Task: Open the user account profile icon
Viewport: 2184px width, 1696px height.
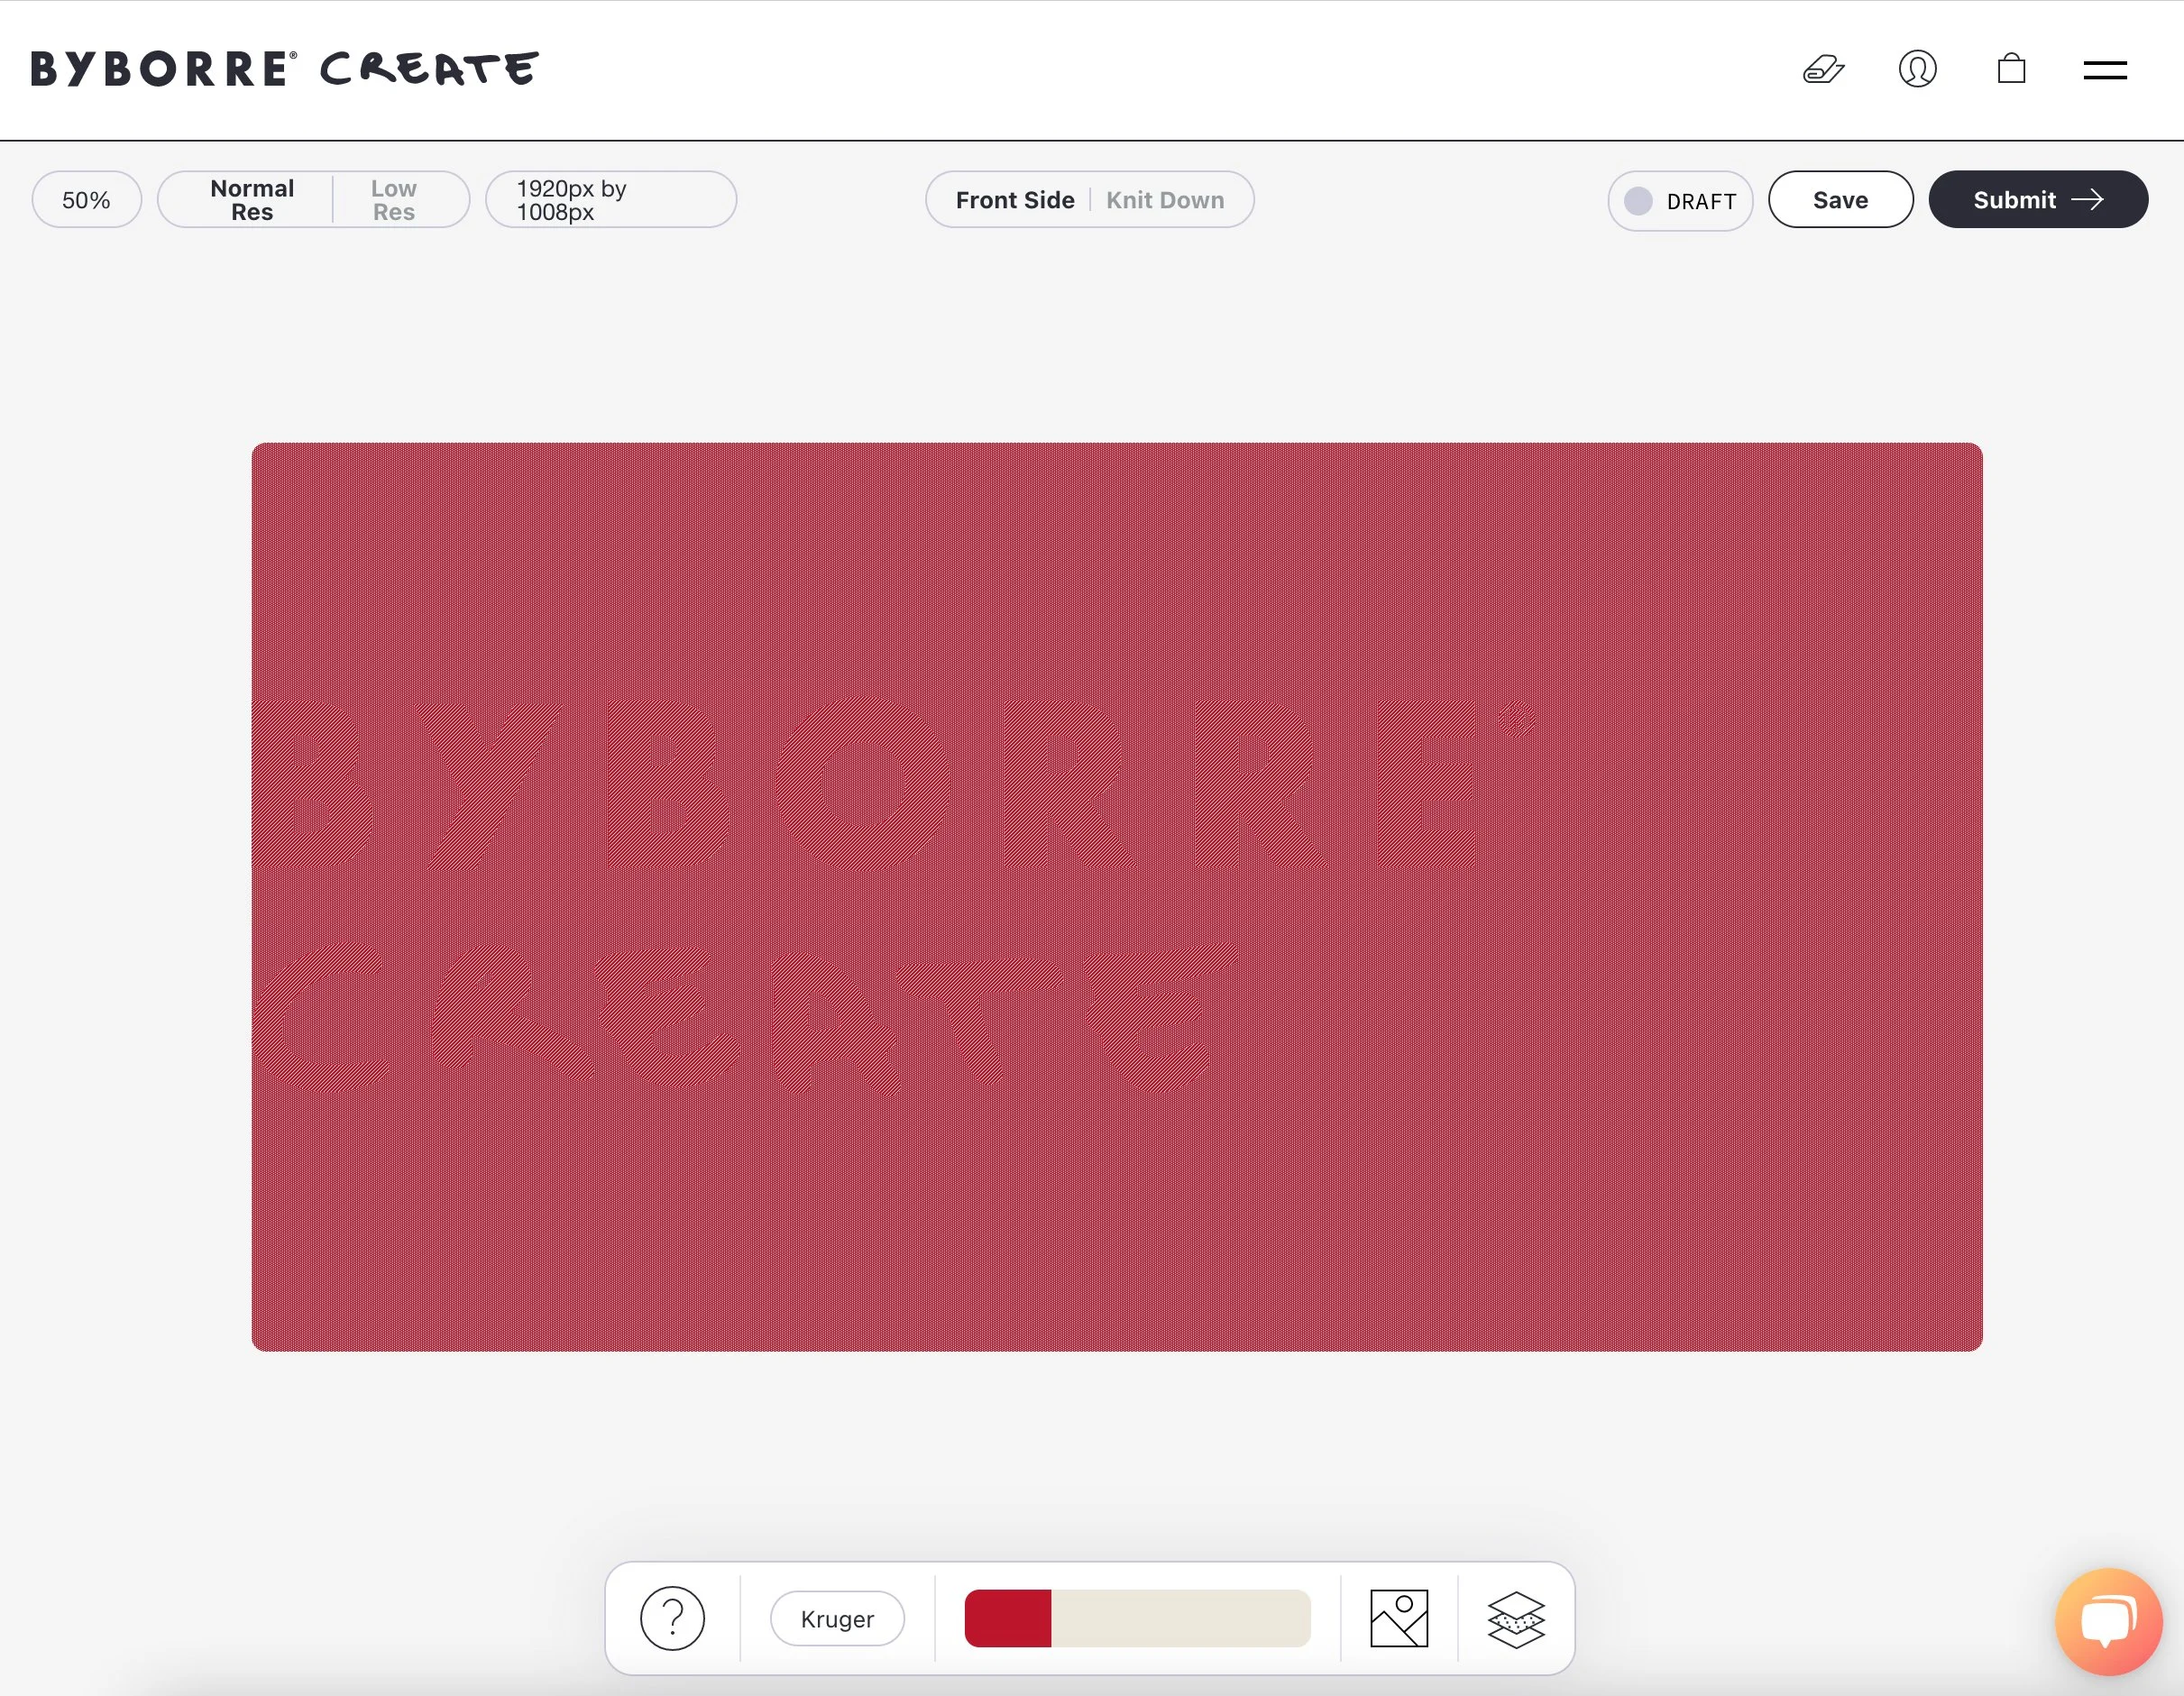Action: point(1917,70)
